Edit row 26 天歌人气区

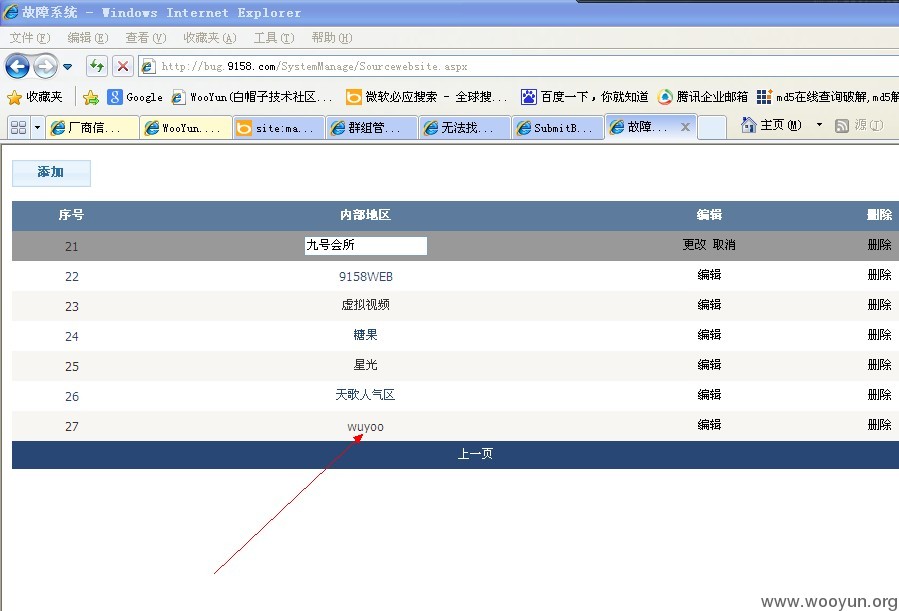pos(709,394)
